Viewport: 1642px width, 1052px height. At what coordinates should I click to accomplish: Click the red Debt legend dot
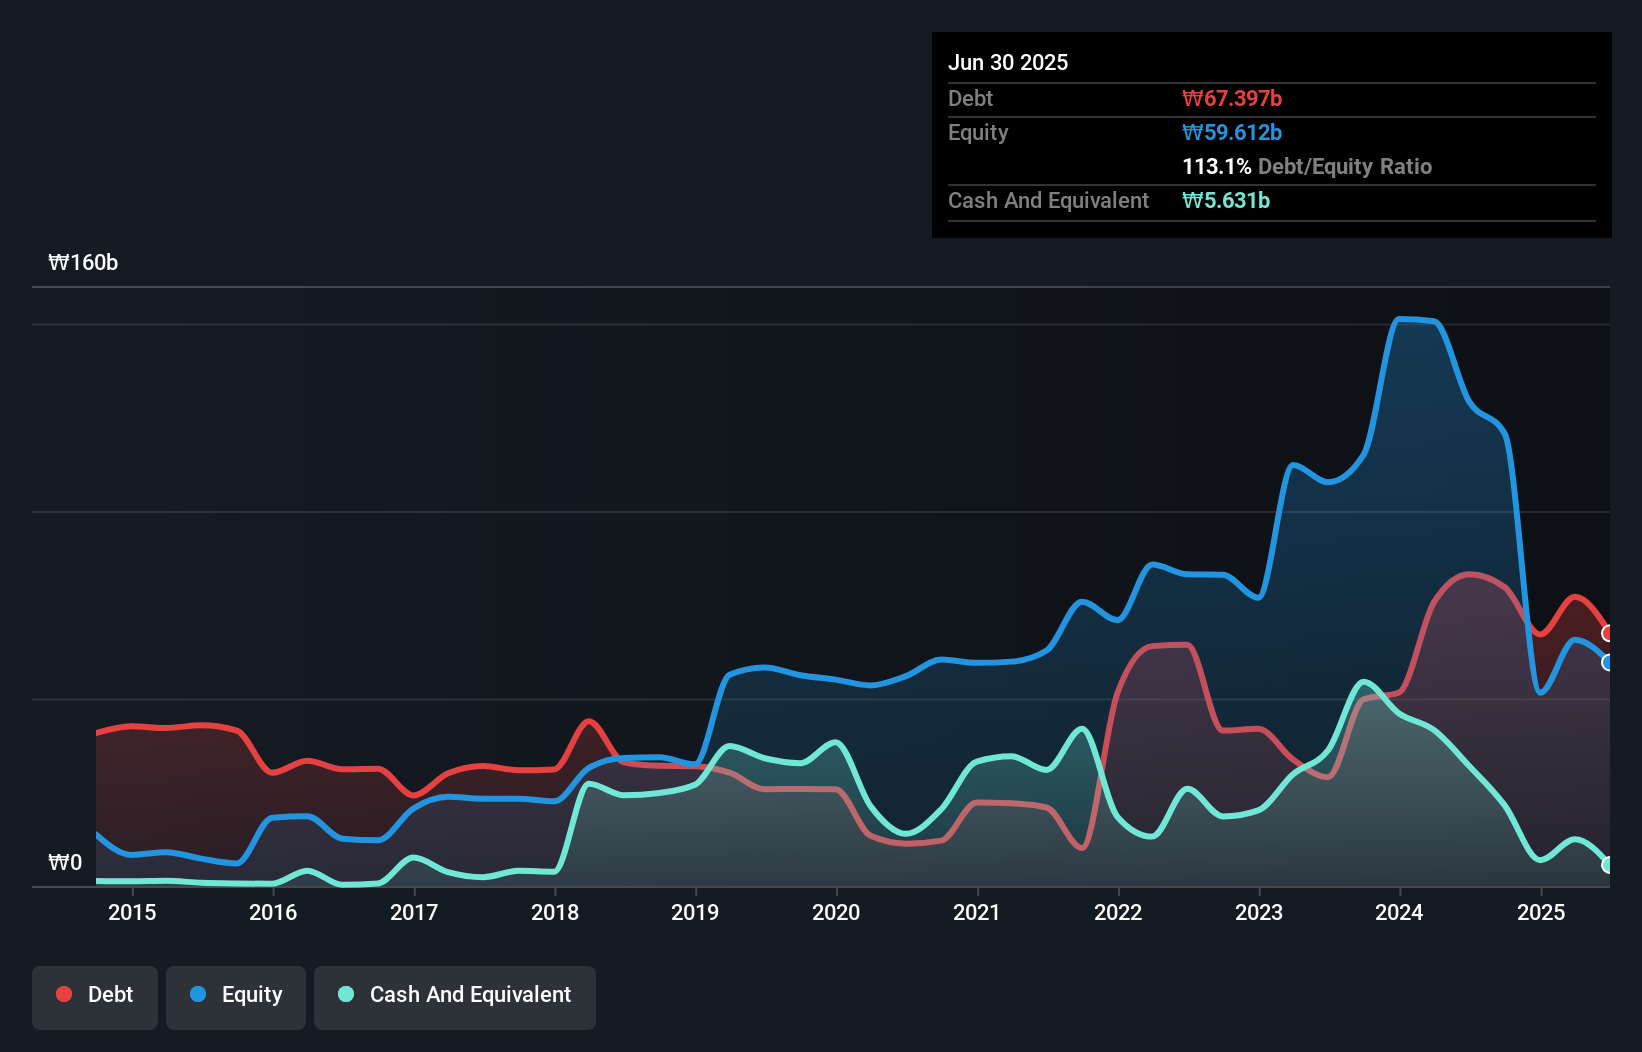click(x=64, y=994)
